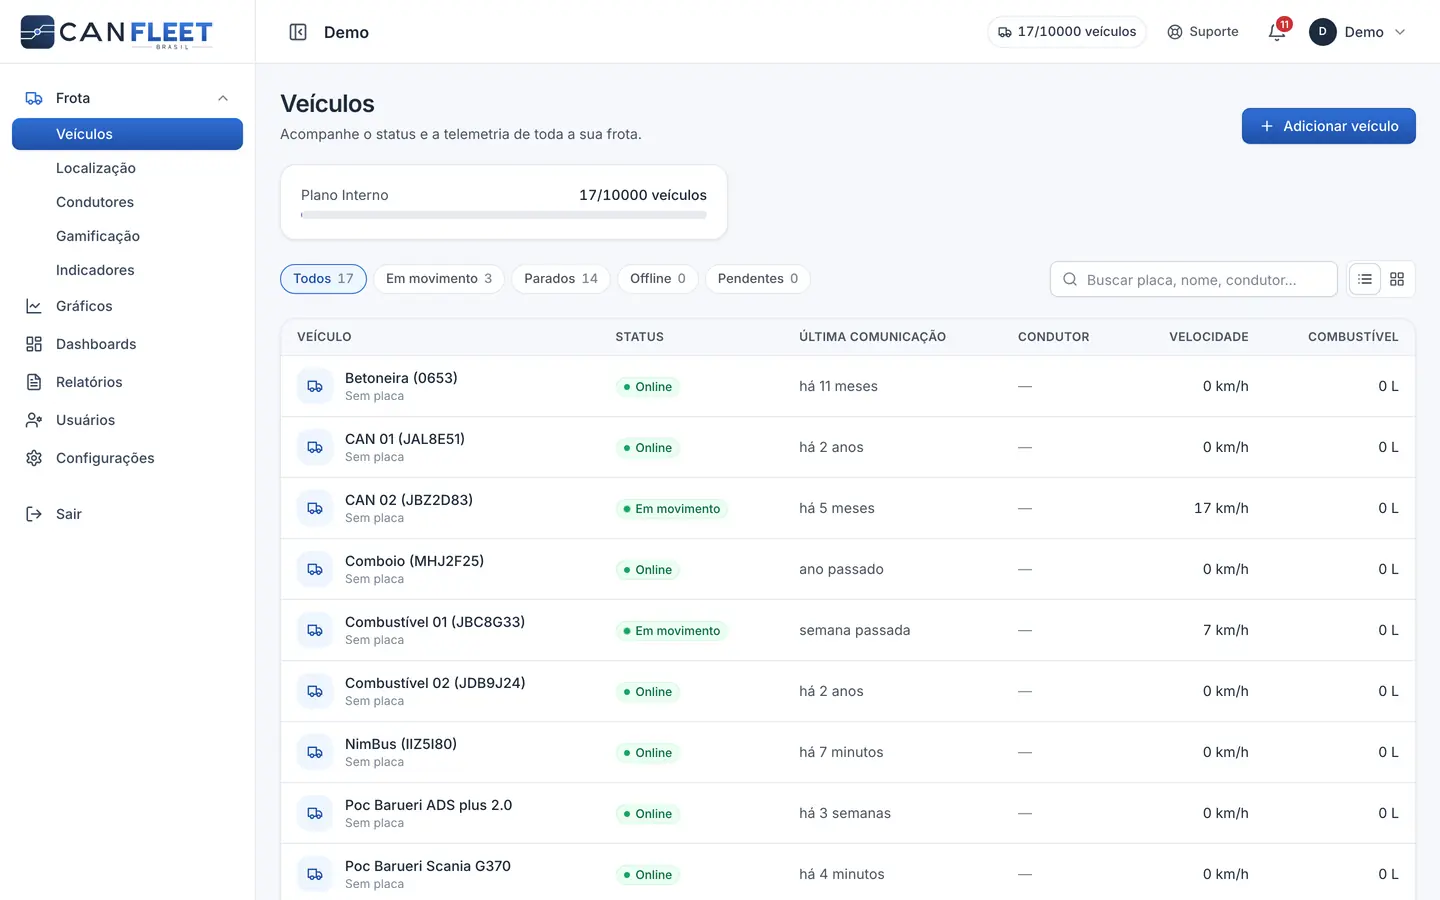Open the notifications bell icon
The height and width of the screenshot is (900, 1440).
[x=1277, y=32]
